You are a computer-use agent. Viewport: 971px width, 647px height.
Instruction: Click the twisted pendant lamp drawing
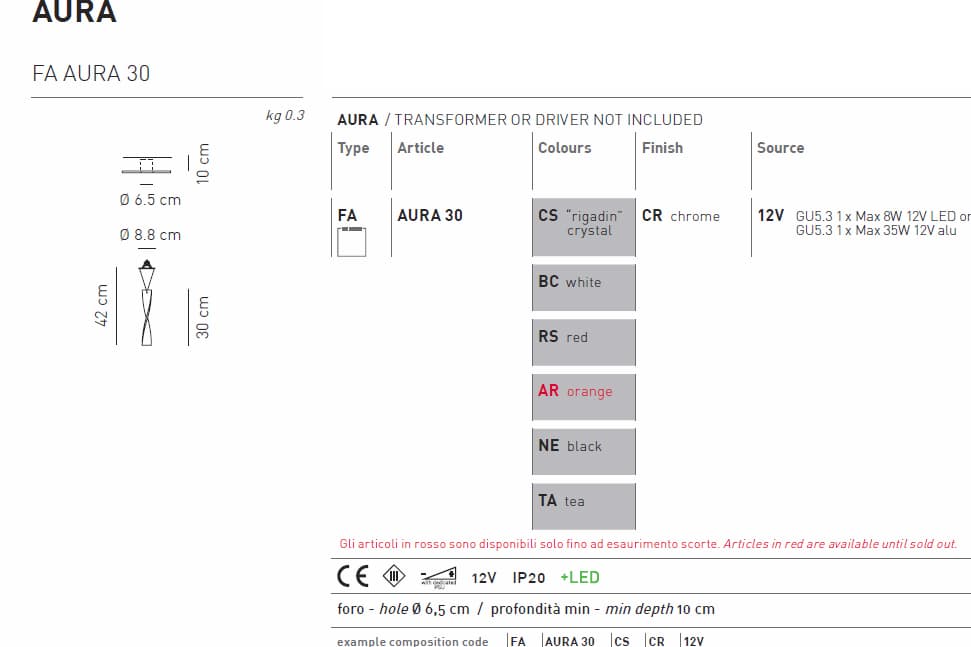coord(148,304)
